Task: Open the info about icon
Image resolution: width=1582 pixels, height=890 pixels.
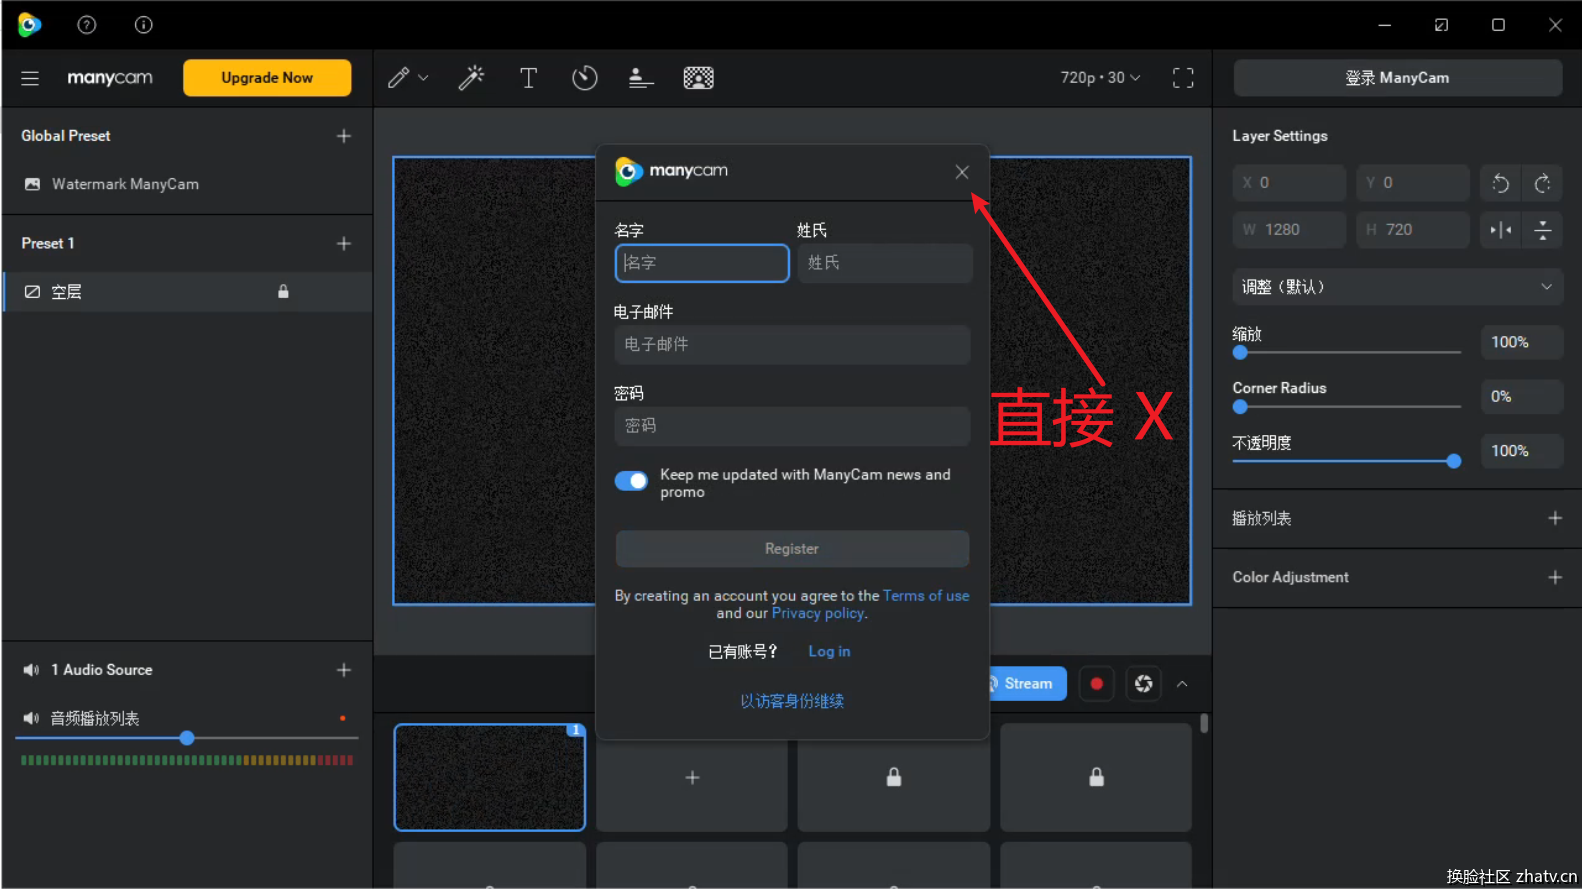Action: click(x=144, y=25)
